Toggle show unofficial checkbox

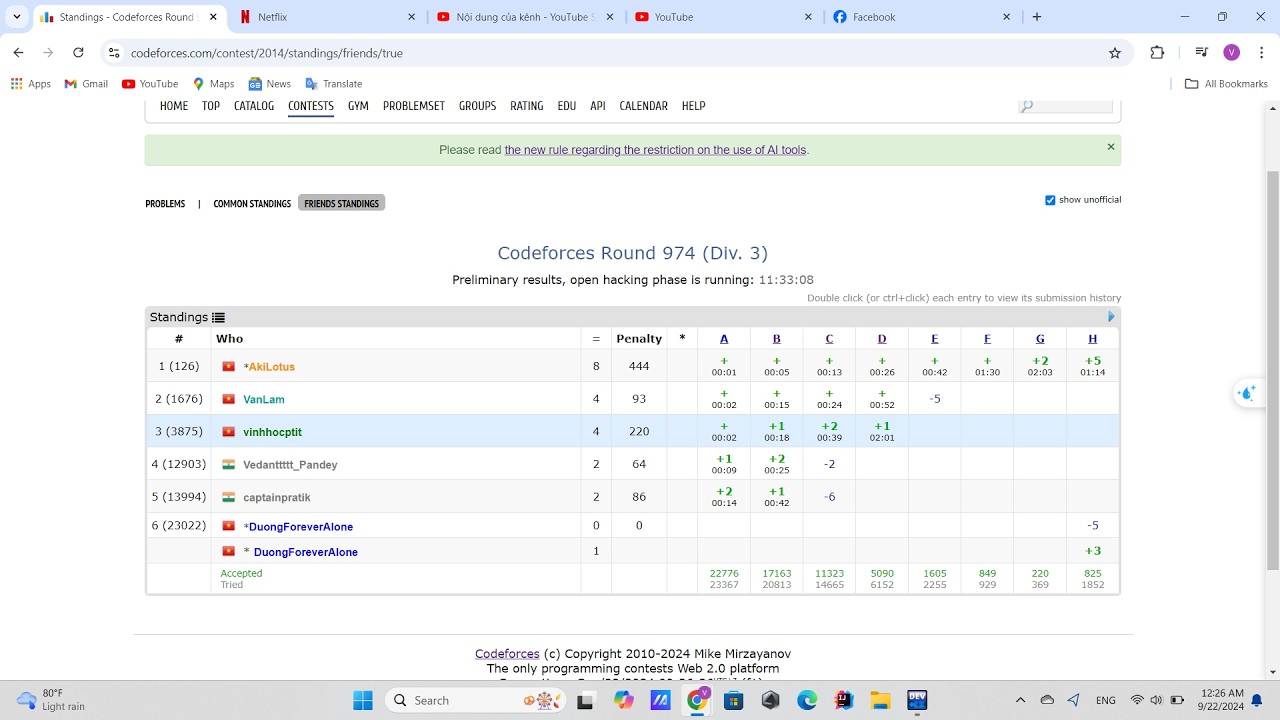[1050, 200]
